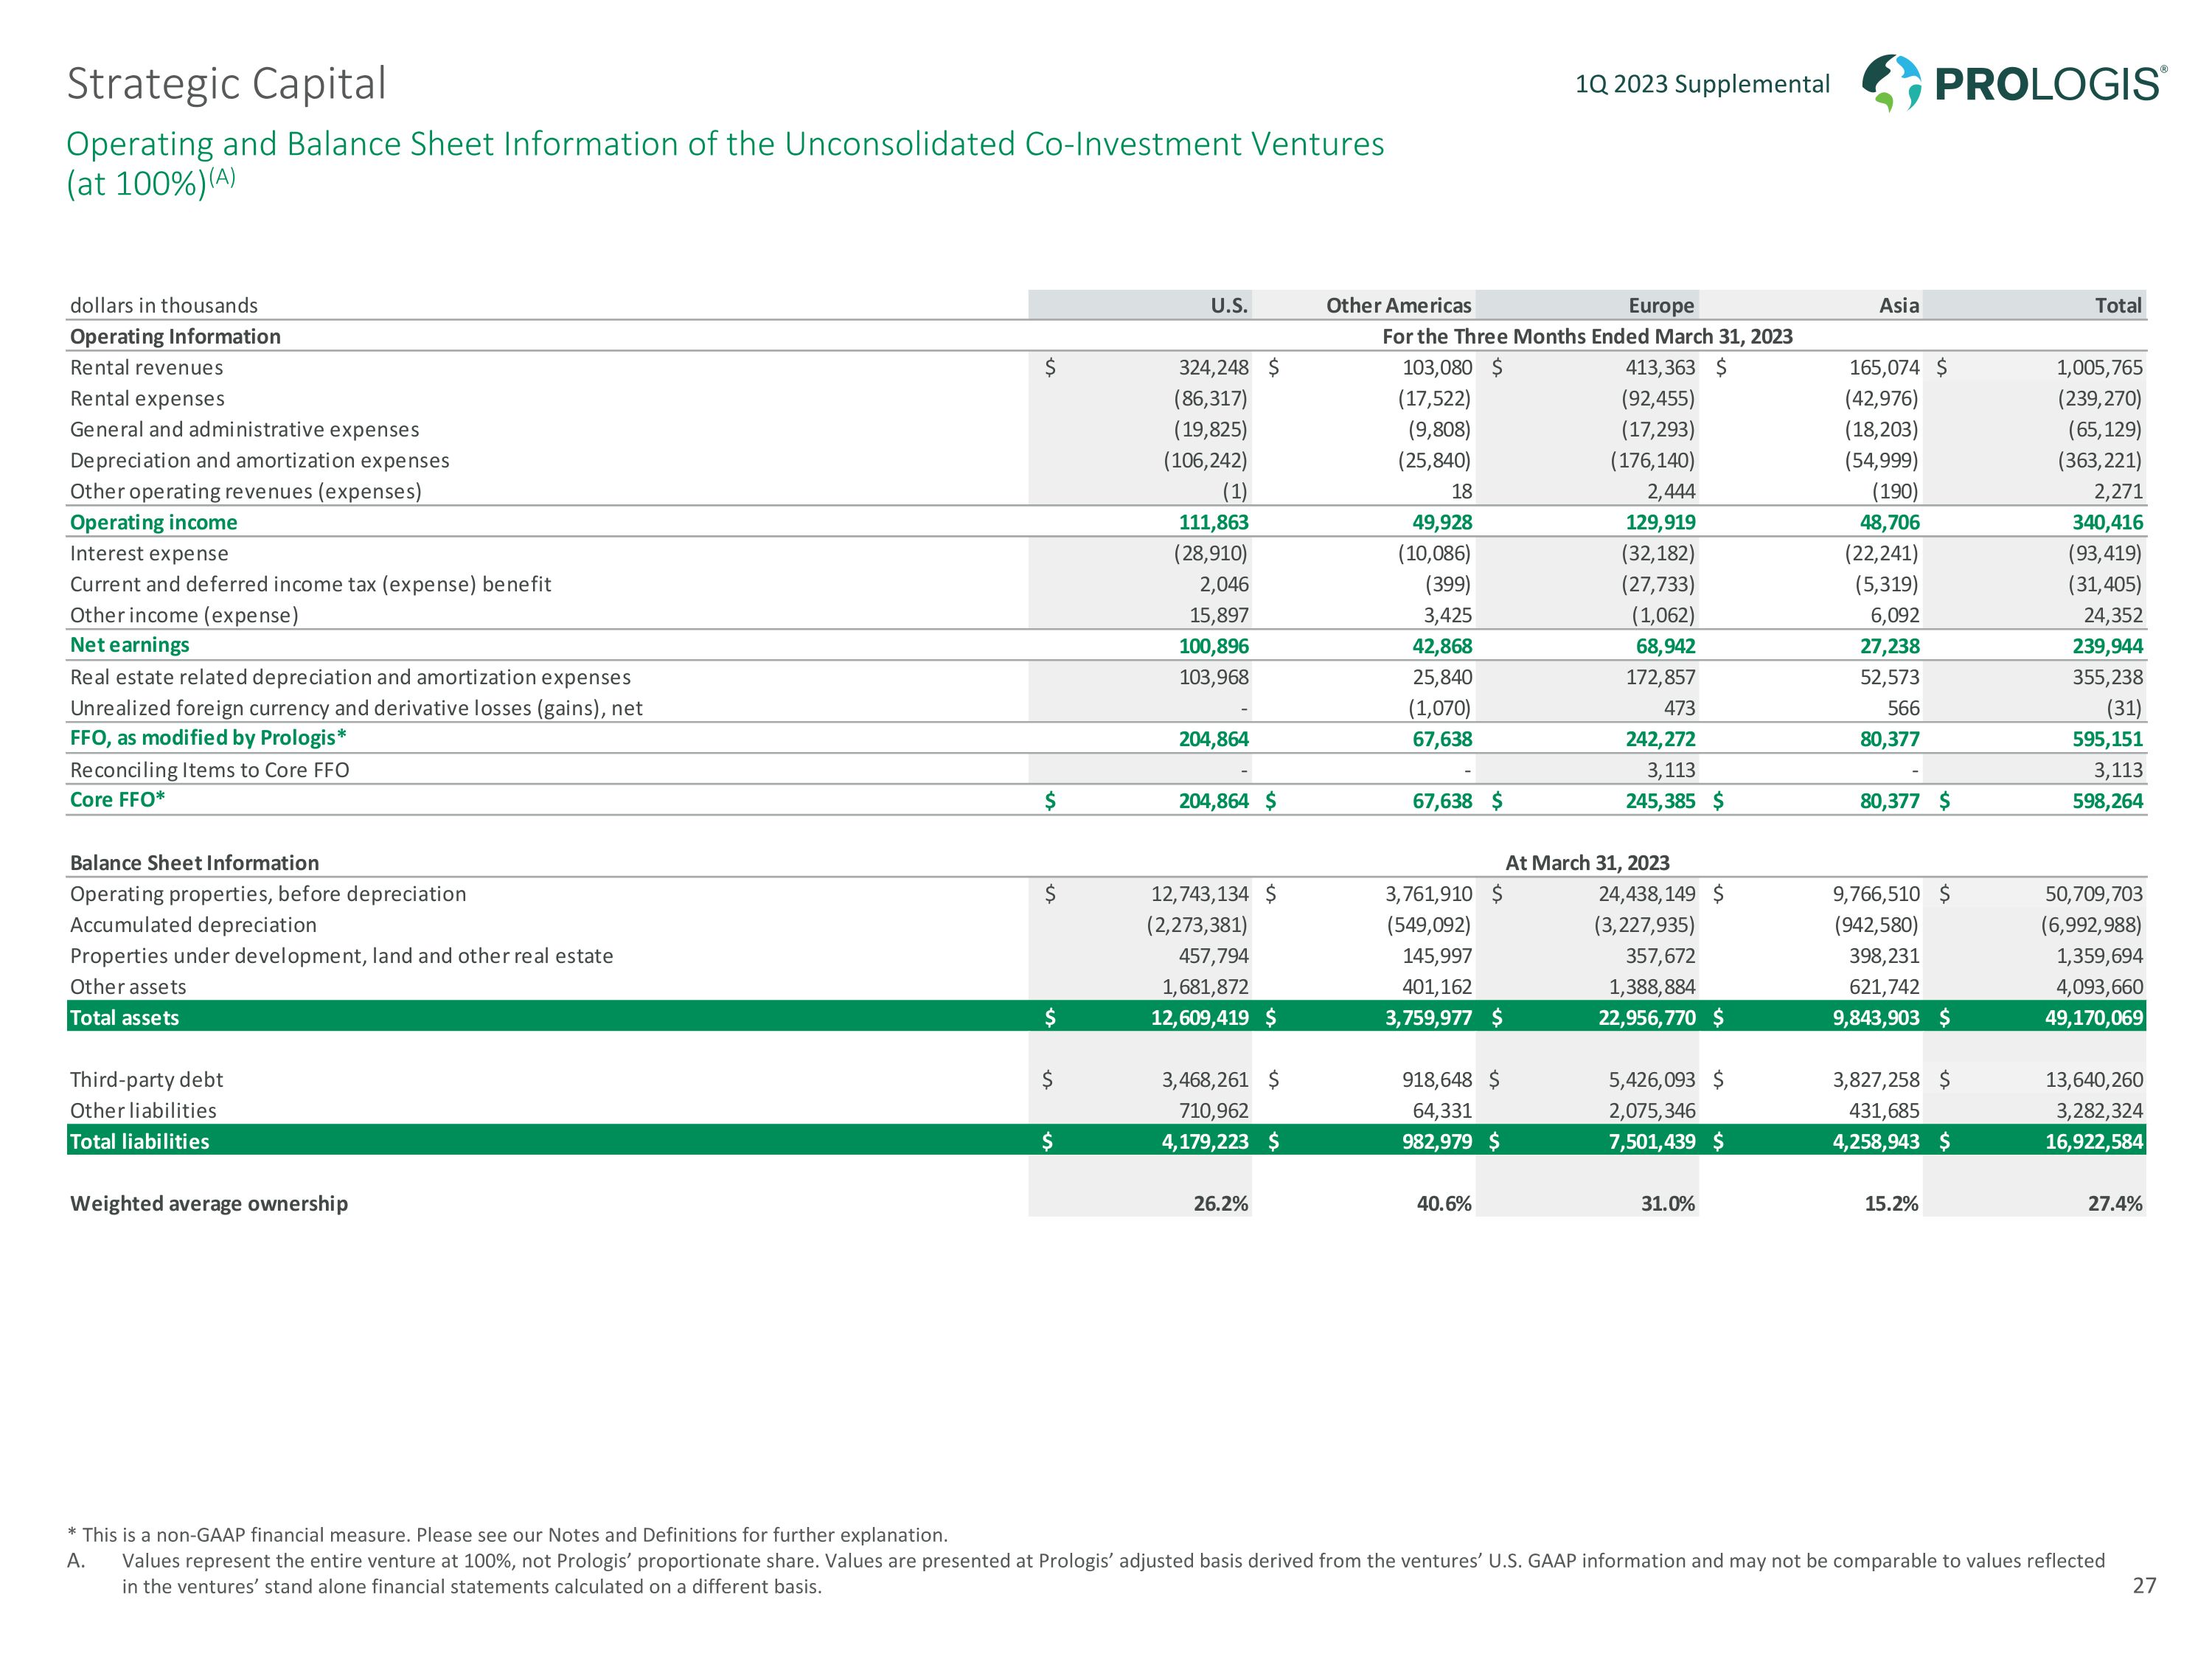
Task: Click the green Total assets row label
Action: point(124,1017)
